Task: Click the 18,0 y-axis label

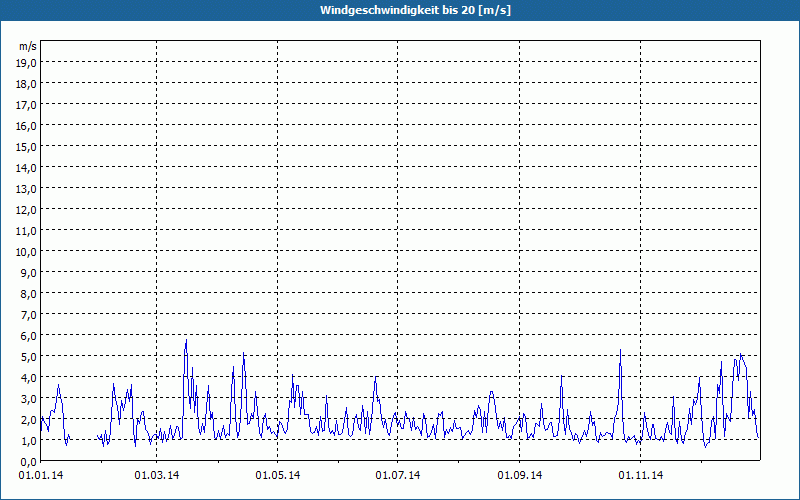Action: pyautogui.click(x=27, y=84)
